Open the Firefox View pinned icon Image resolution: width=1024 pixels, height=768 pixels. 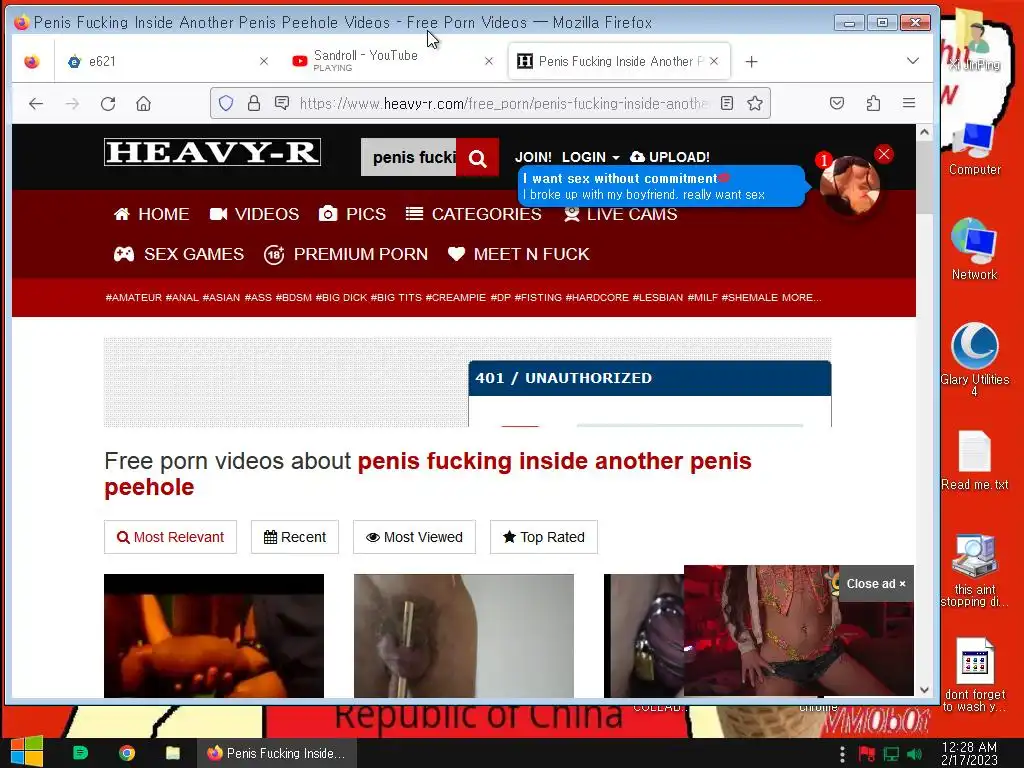pyautogui.click(x=31, y=61)
